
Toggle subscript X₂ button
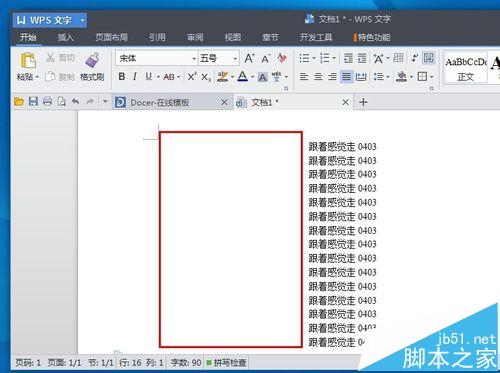click(x=206, y=77)
